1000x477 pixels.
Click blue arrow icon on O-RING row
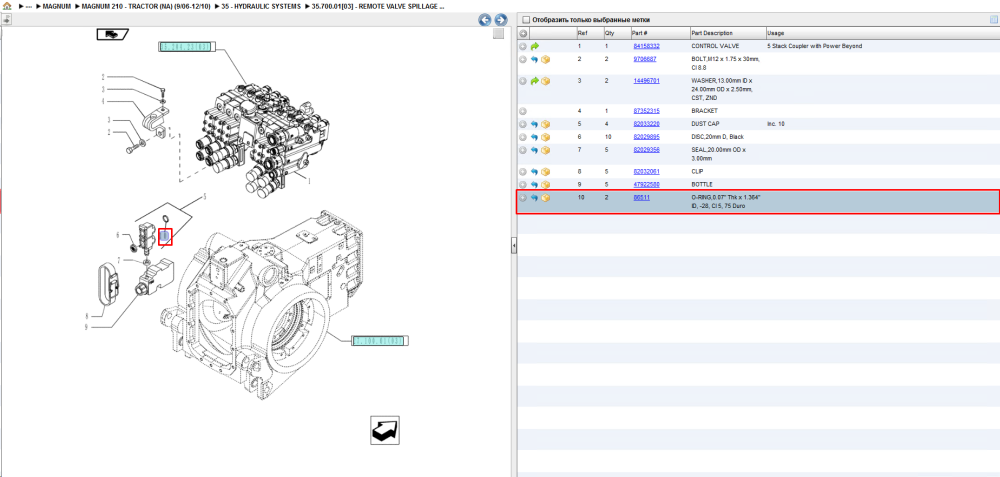point(534,198)
